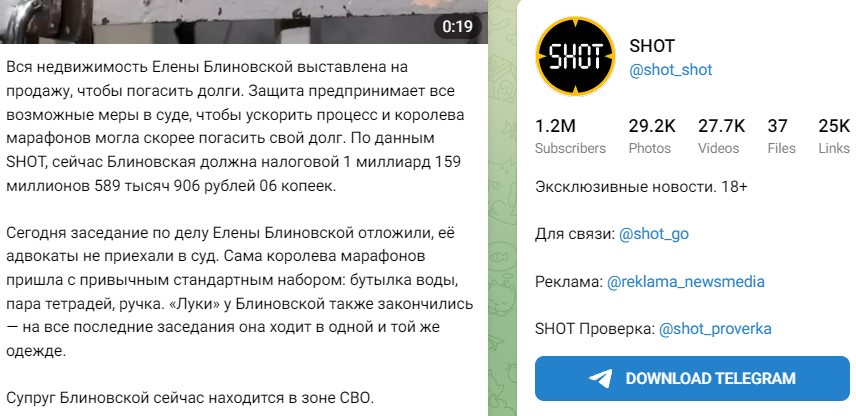Viewport: 856px width, 416px height.
Task: Click the DOWNLOAD TELEGRAM button
Action: (x=692, y=378)
